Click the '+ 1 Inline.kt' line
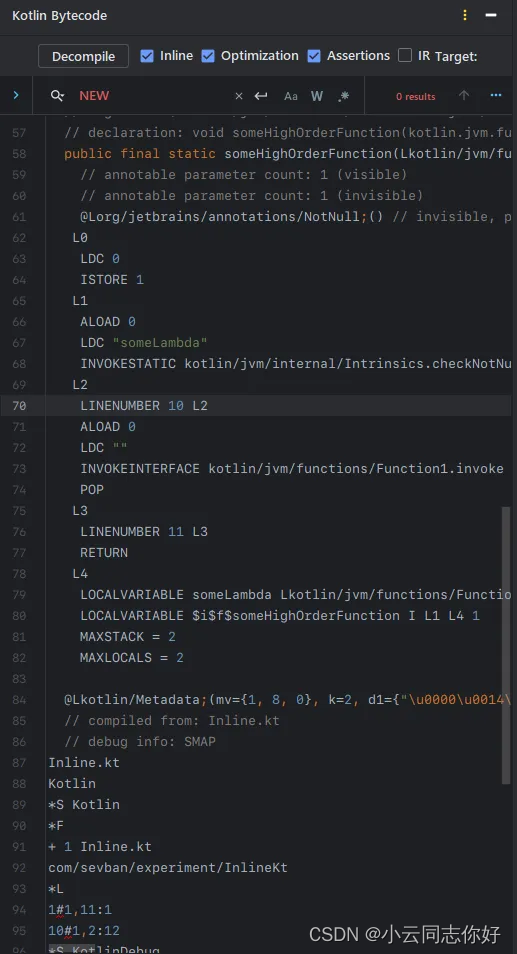 click(x=100, y=846)
